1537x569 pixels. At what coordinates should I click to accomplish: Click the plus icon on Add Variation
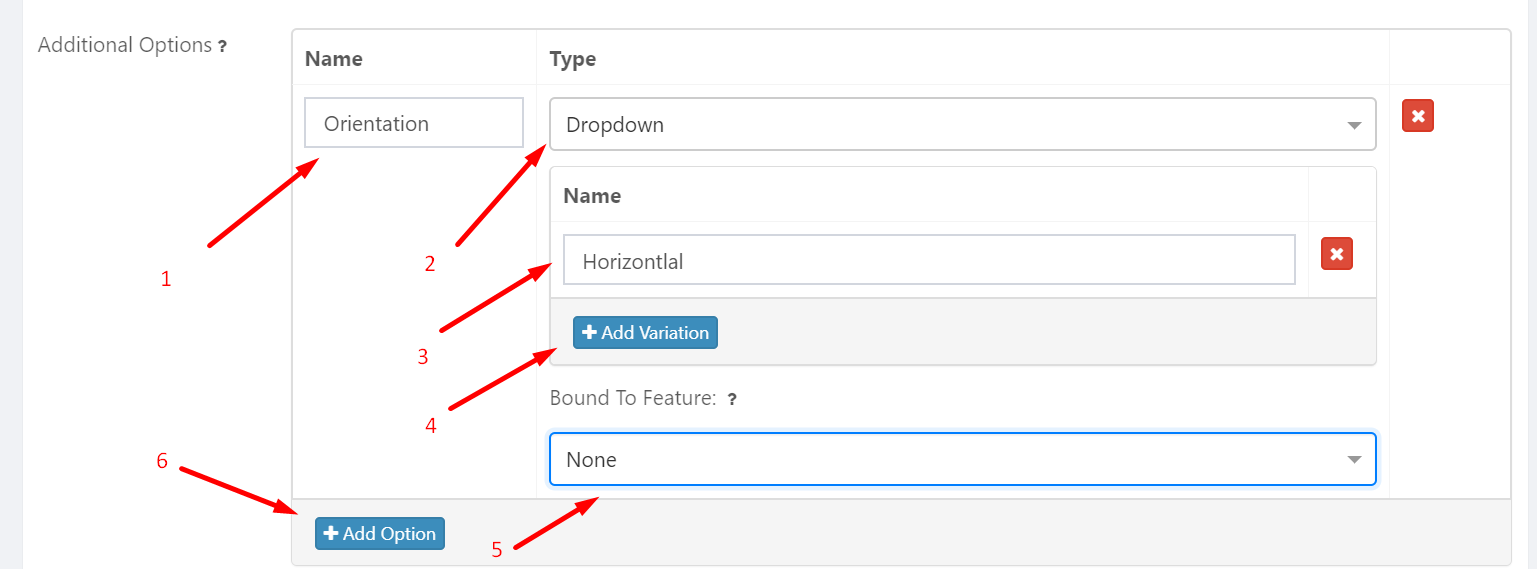tap(589, 333)
